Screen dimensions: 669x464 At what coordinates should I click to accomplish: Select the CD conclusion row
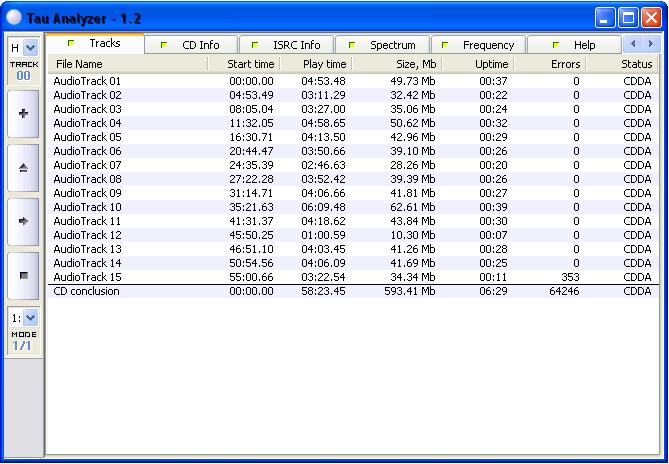coord(353,291)
